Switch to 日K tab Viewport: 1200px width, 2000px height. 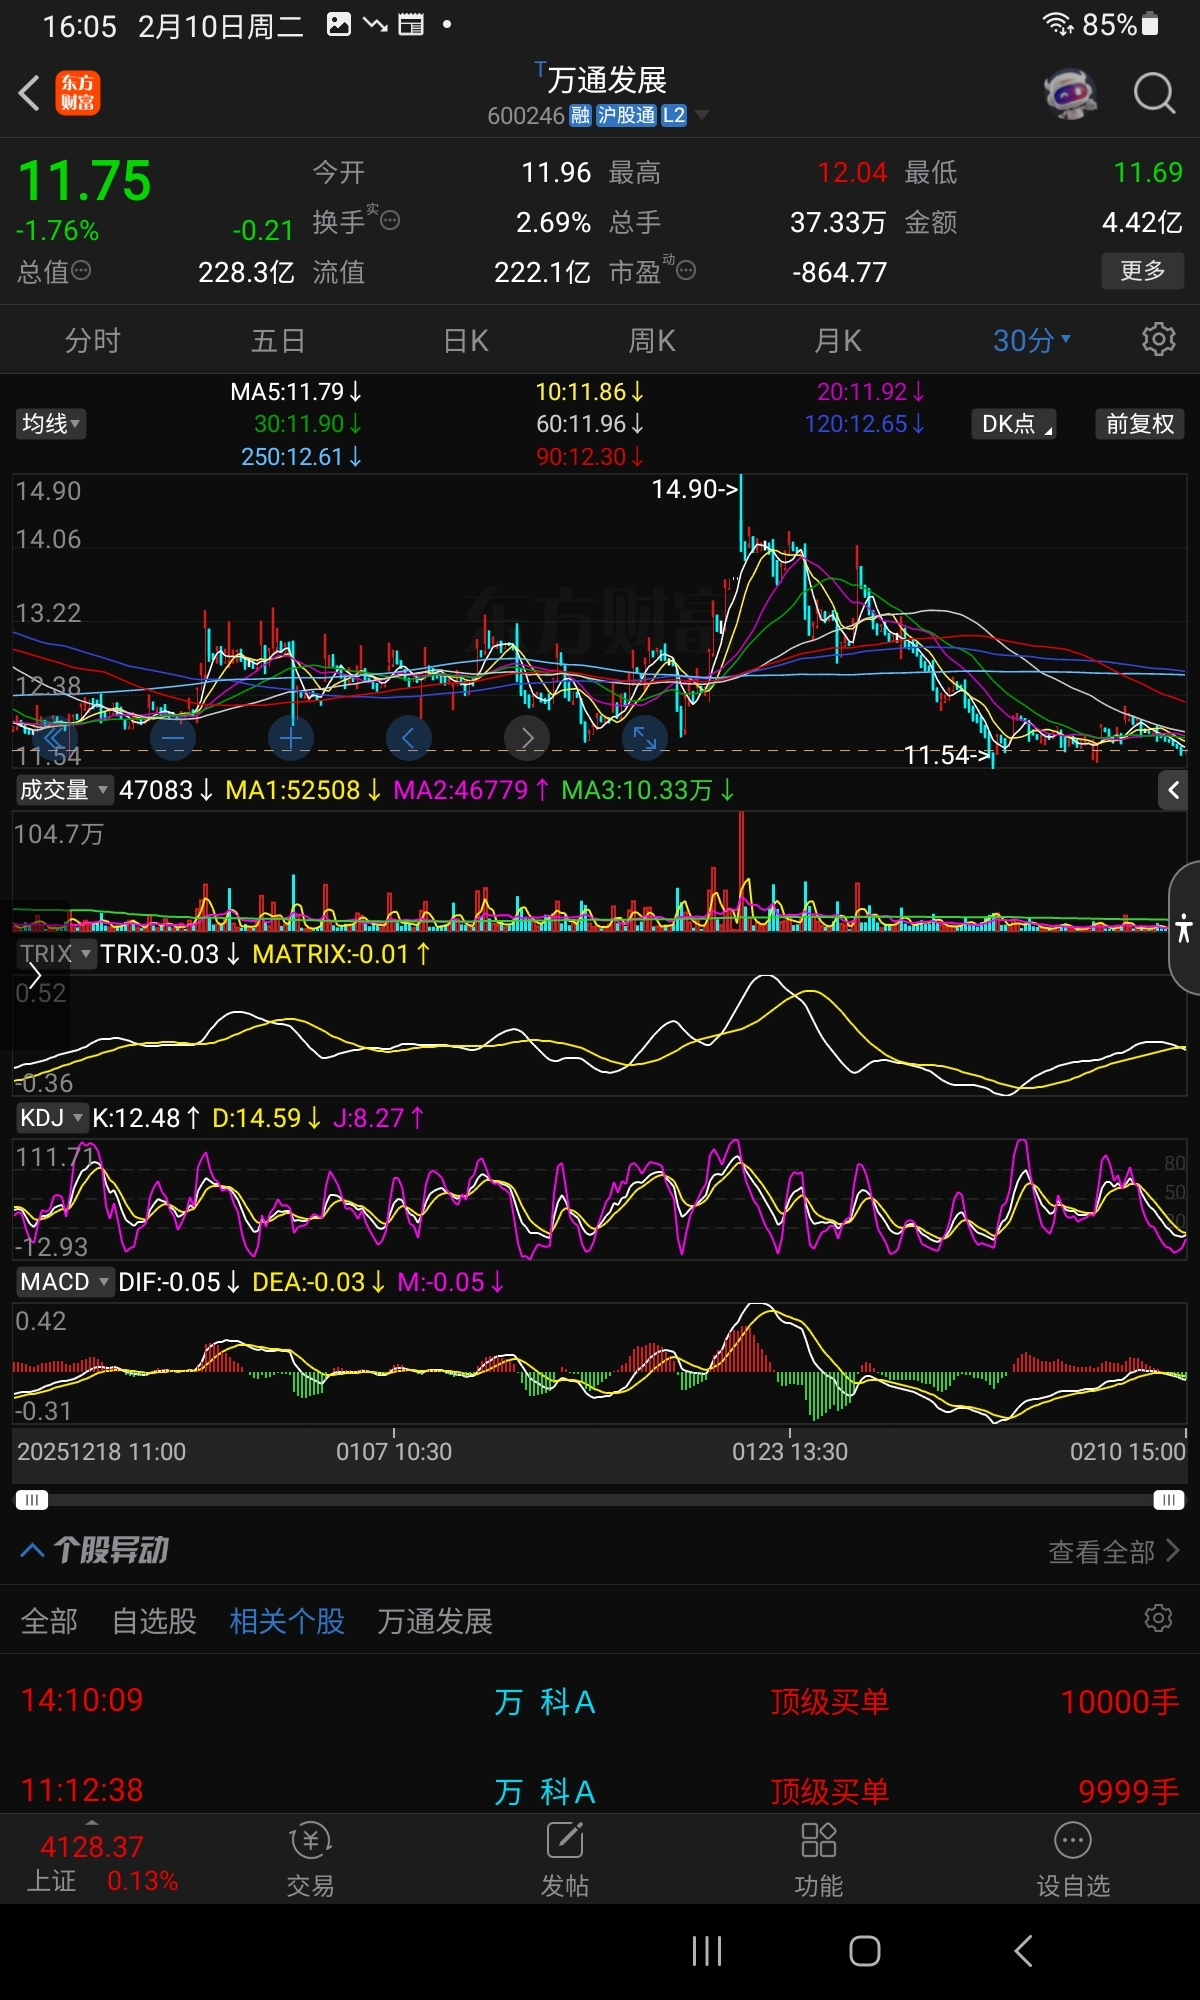coord(465,341)
